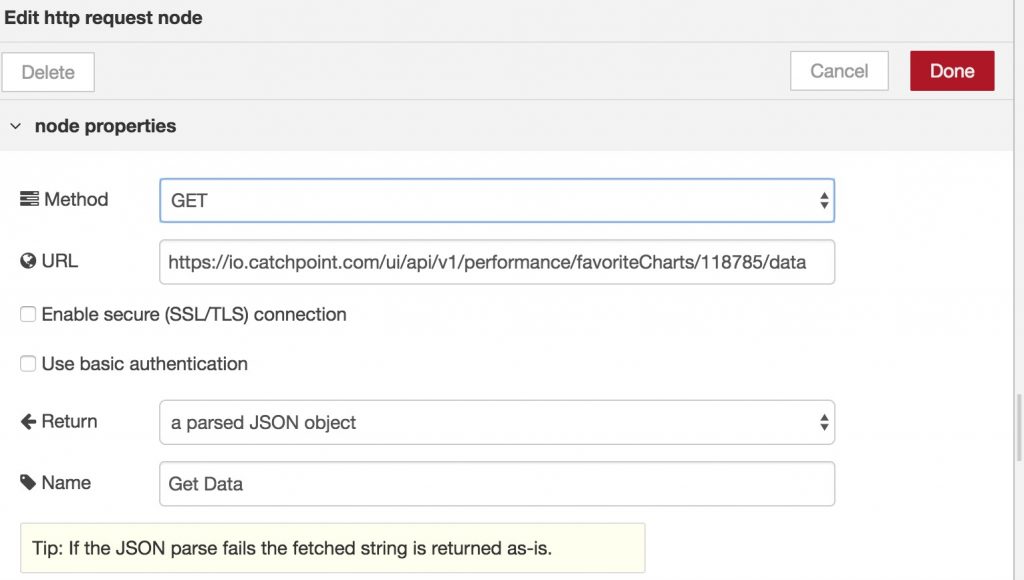Viewport: 1024px width, 580px height.
Task: Click the Return arrow icon
Action: [x=28, y=421]
